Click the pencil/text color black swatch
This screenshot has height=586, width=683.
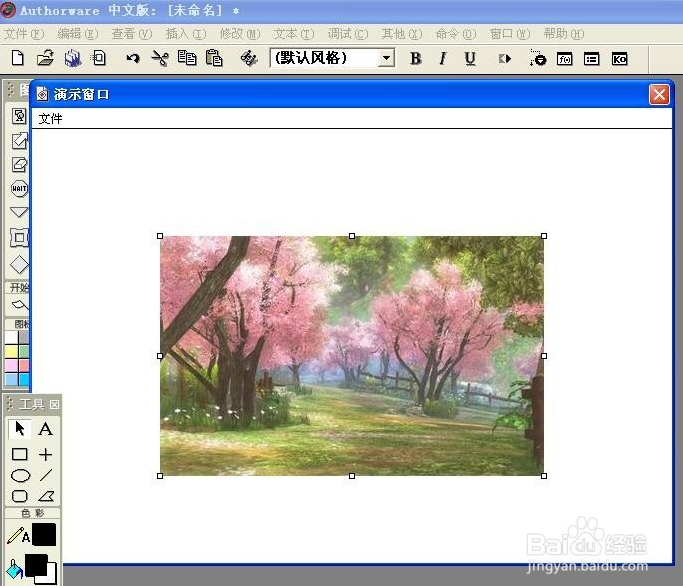(x=44, y=535)
